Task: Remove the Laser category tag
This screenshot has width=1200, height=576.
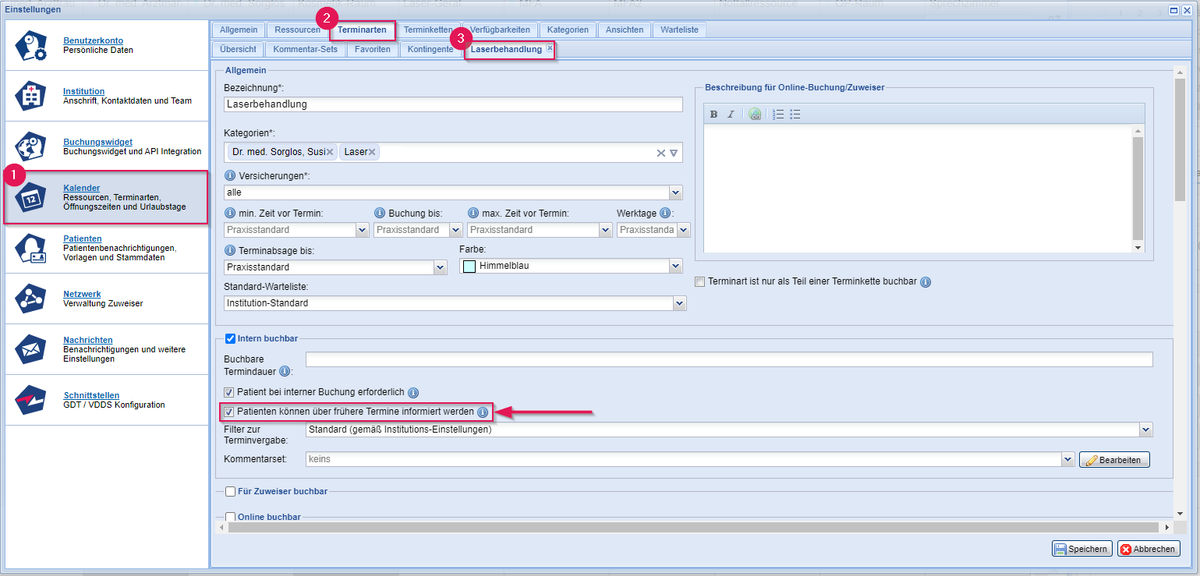Action: [372, 152]
